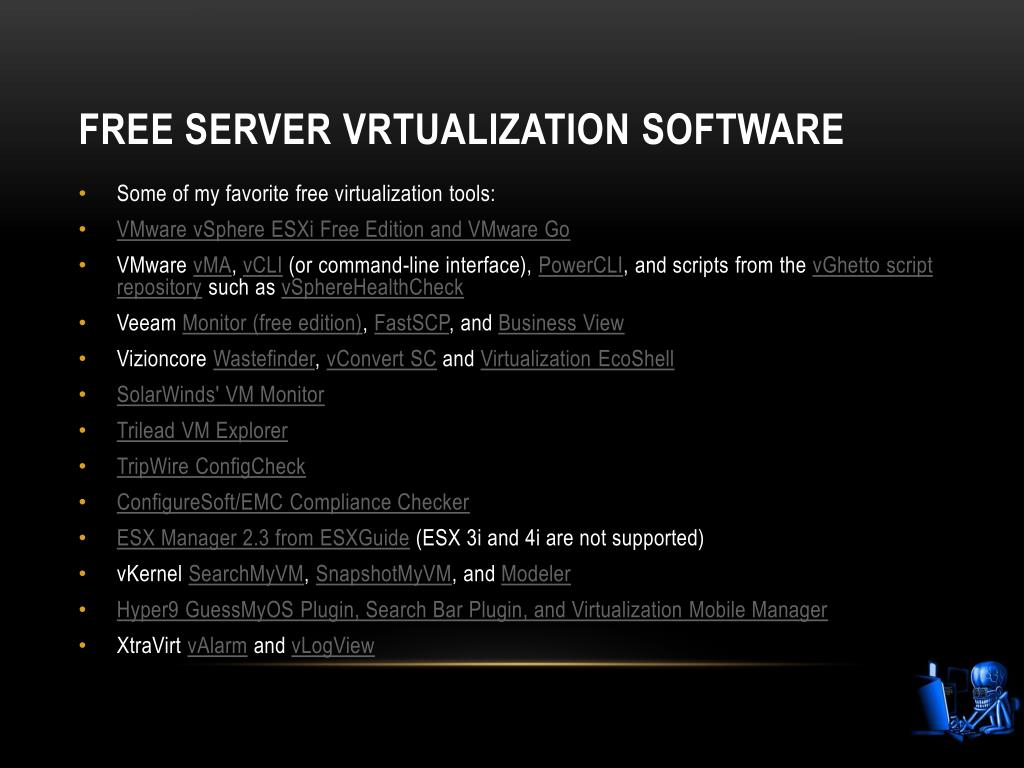Open ConfigureSoft/EMC Compliance Checker link
The height and width of the screenshot is (768, 1024).
[293, 503]
